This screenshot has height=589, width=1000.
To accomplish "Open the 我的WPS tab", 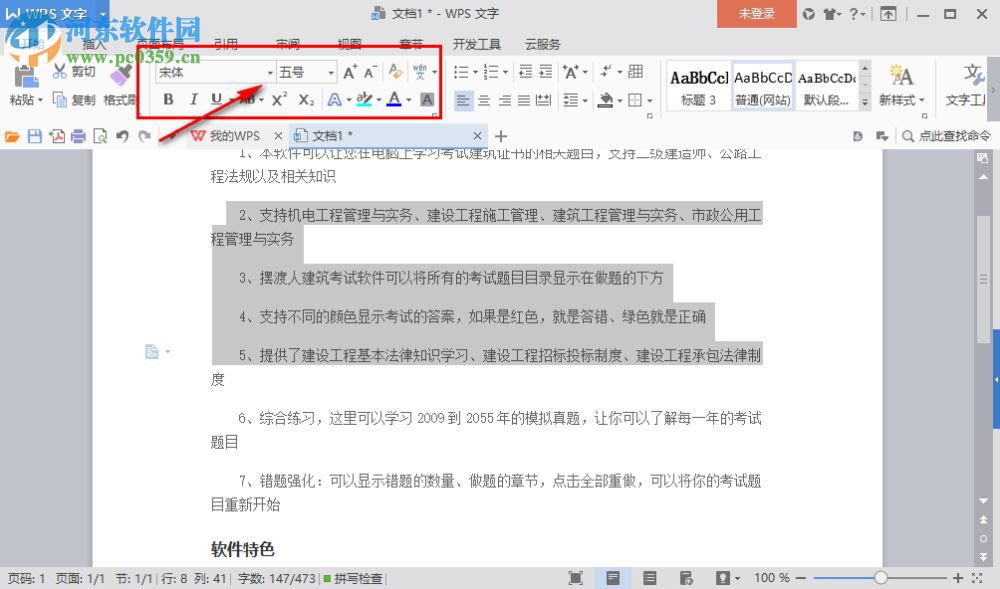I will pyautogui.click(x=234, y=134).
